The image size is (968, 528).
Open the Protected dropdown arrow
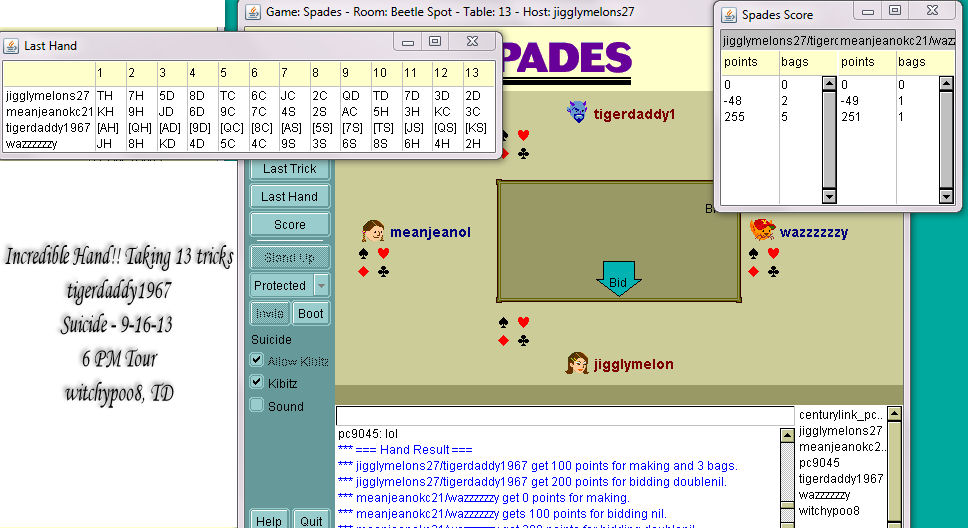[x=321, y=285]
